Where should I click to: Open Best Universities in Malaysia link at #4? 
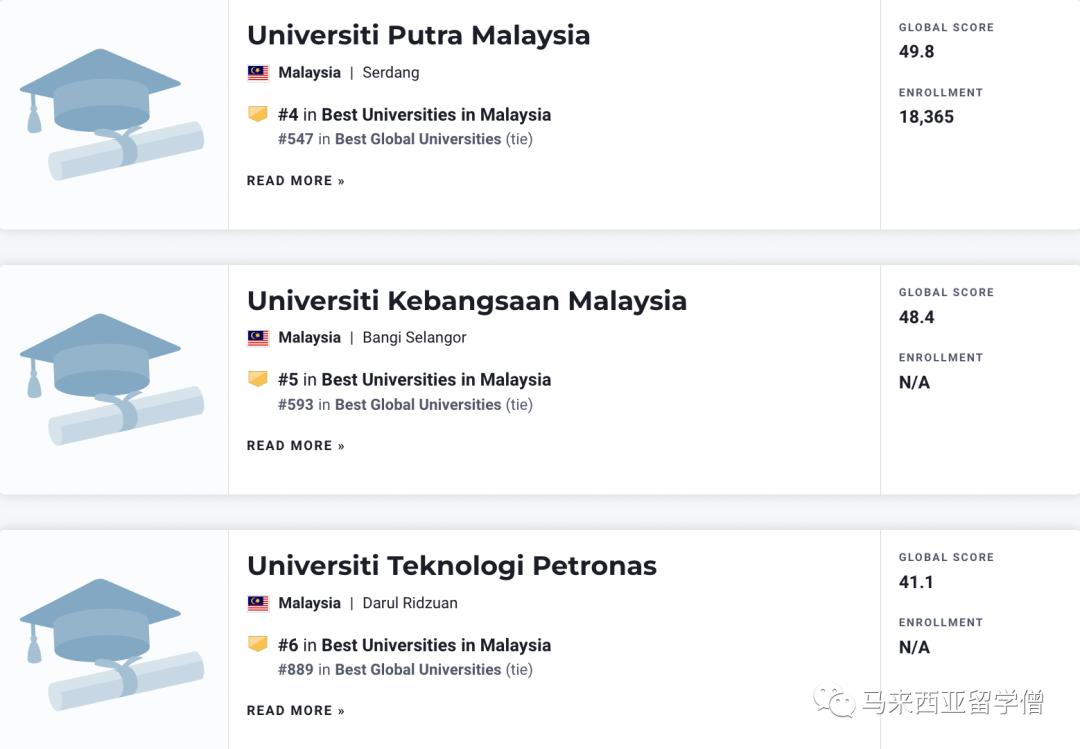[436, 115]
